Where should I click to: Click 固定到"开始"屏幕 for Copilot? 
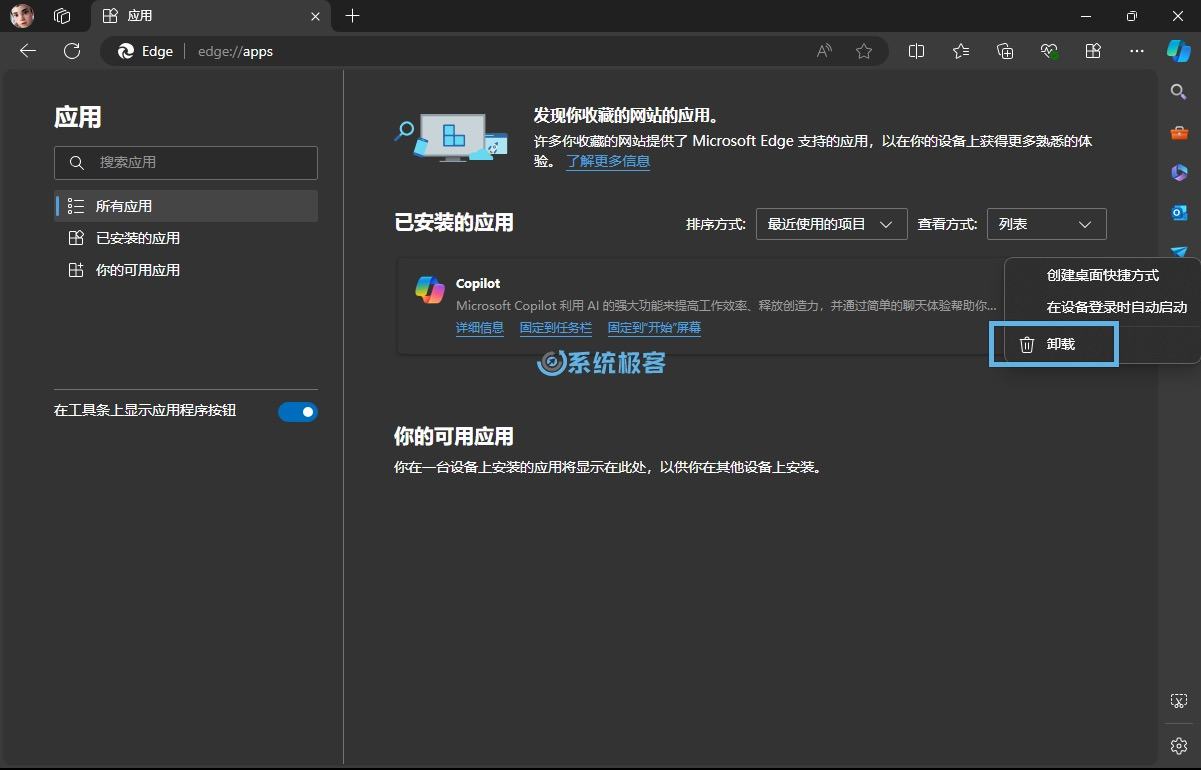654,328
